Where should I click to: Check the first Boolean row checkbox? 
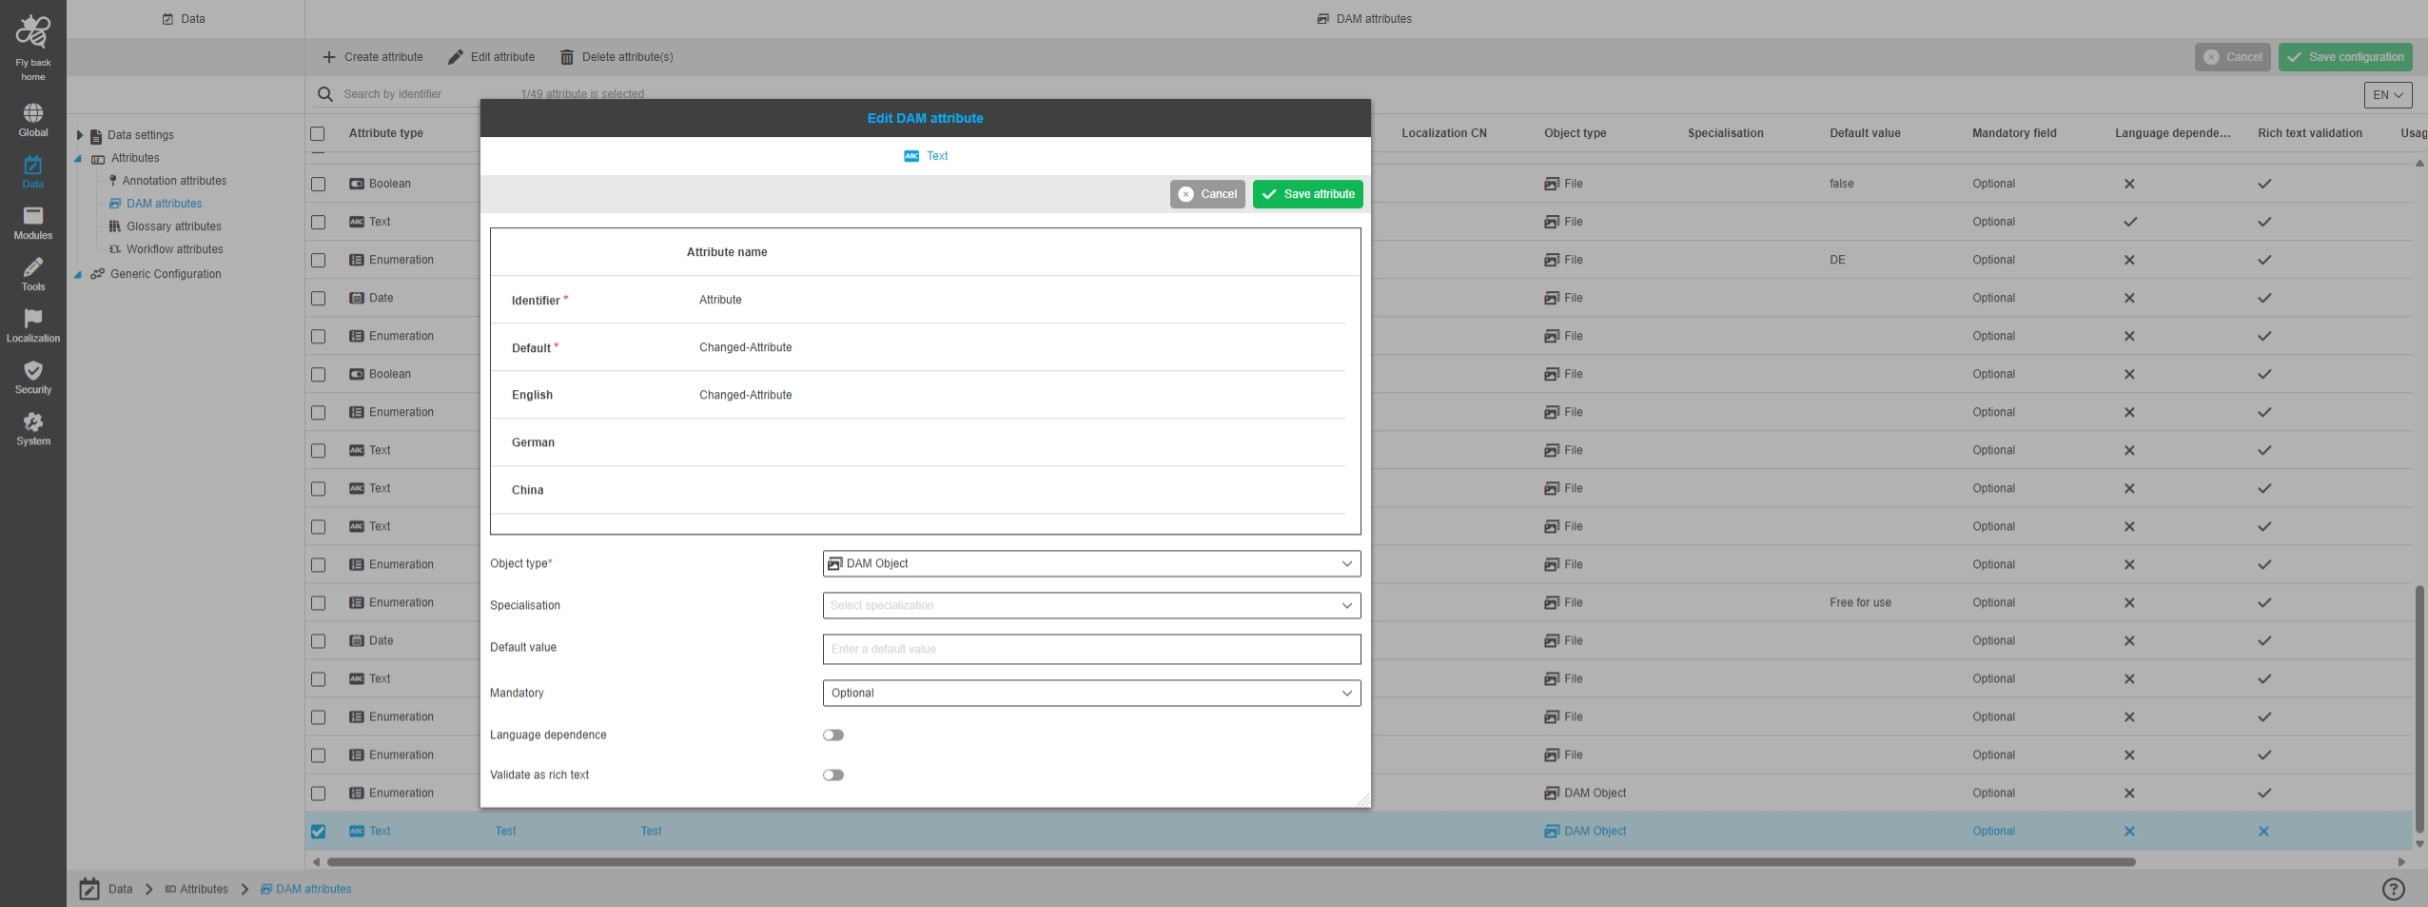tap(318, 184)
